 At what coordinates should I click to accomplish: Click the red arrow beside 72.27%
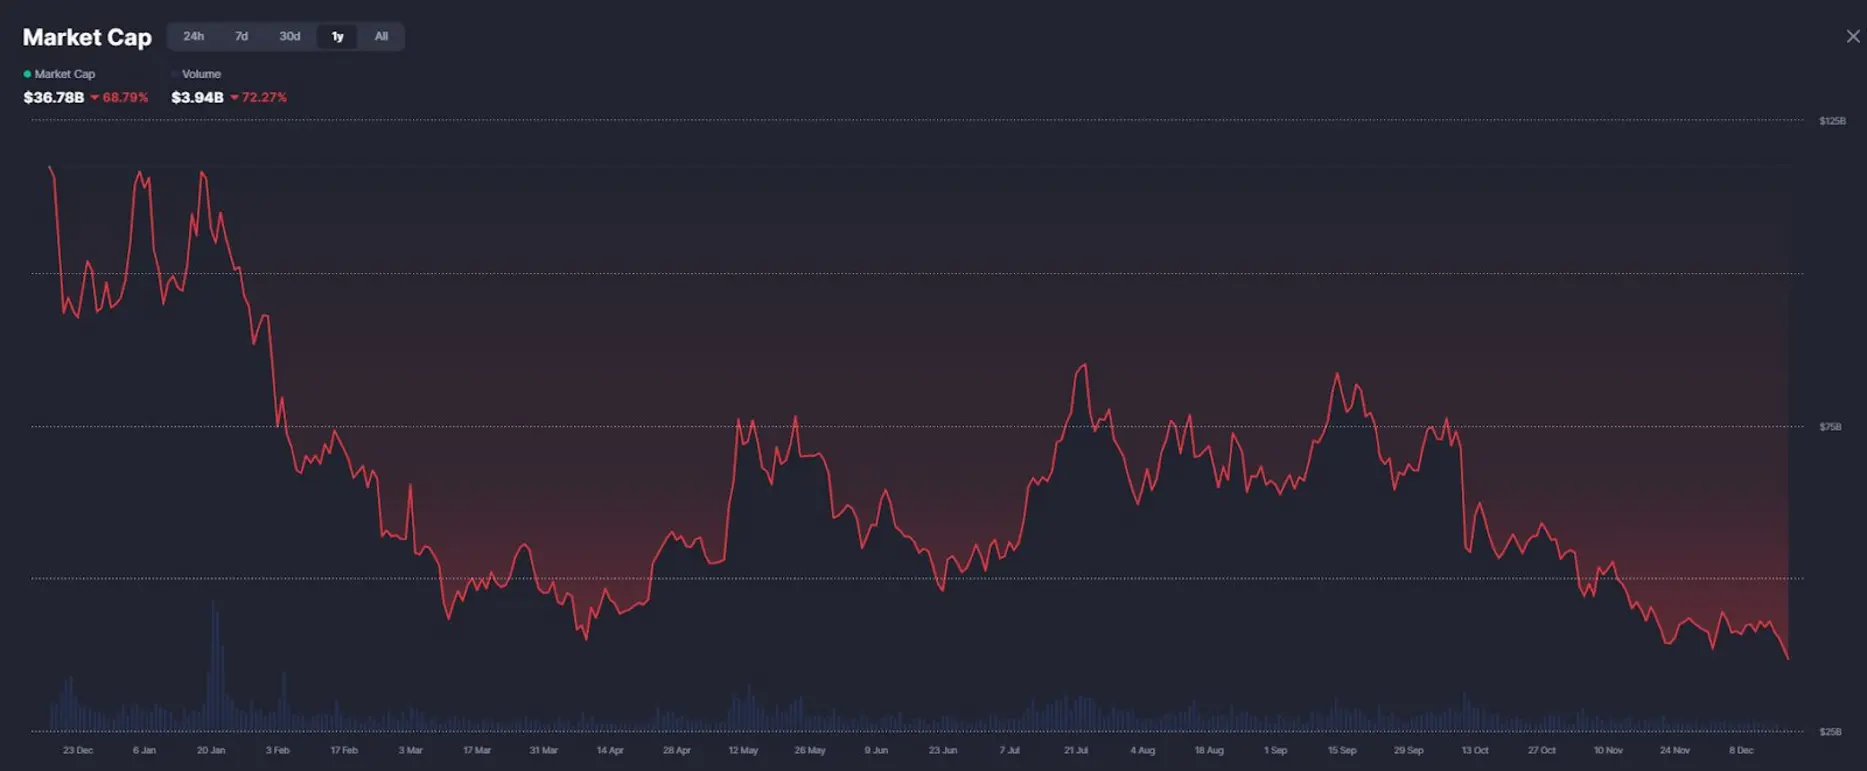click(234, 98)
